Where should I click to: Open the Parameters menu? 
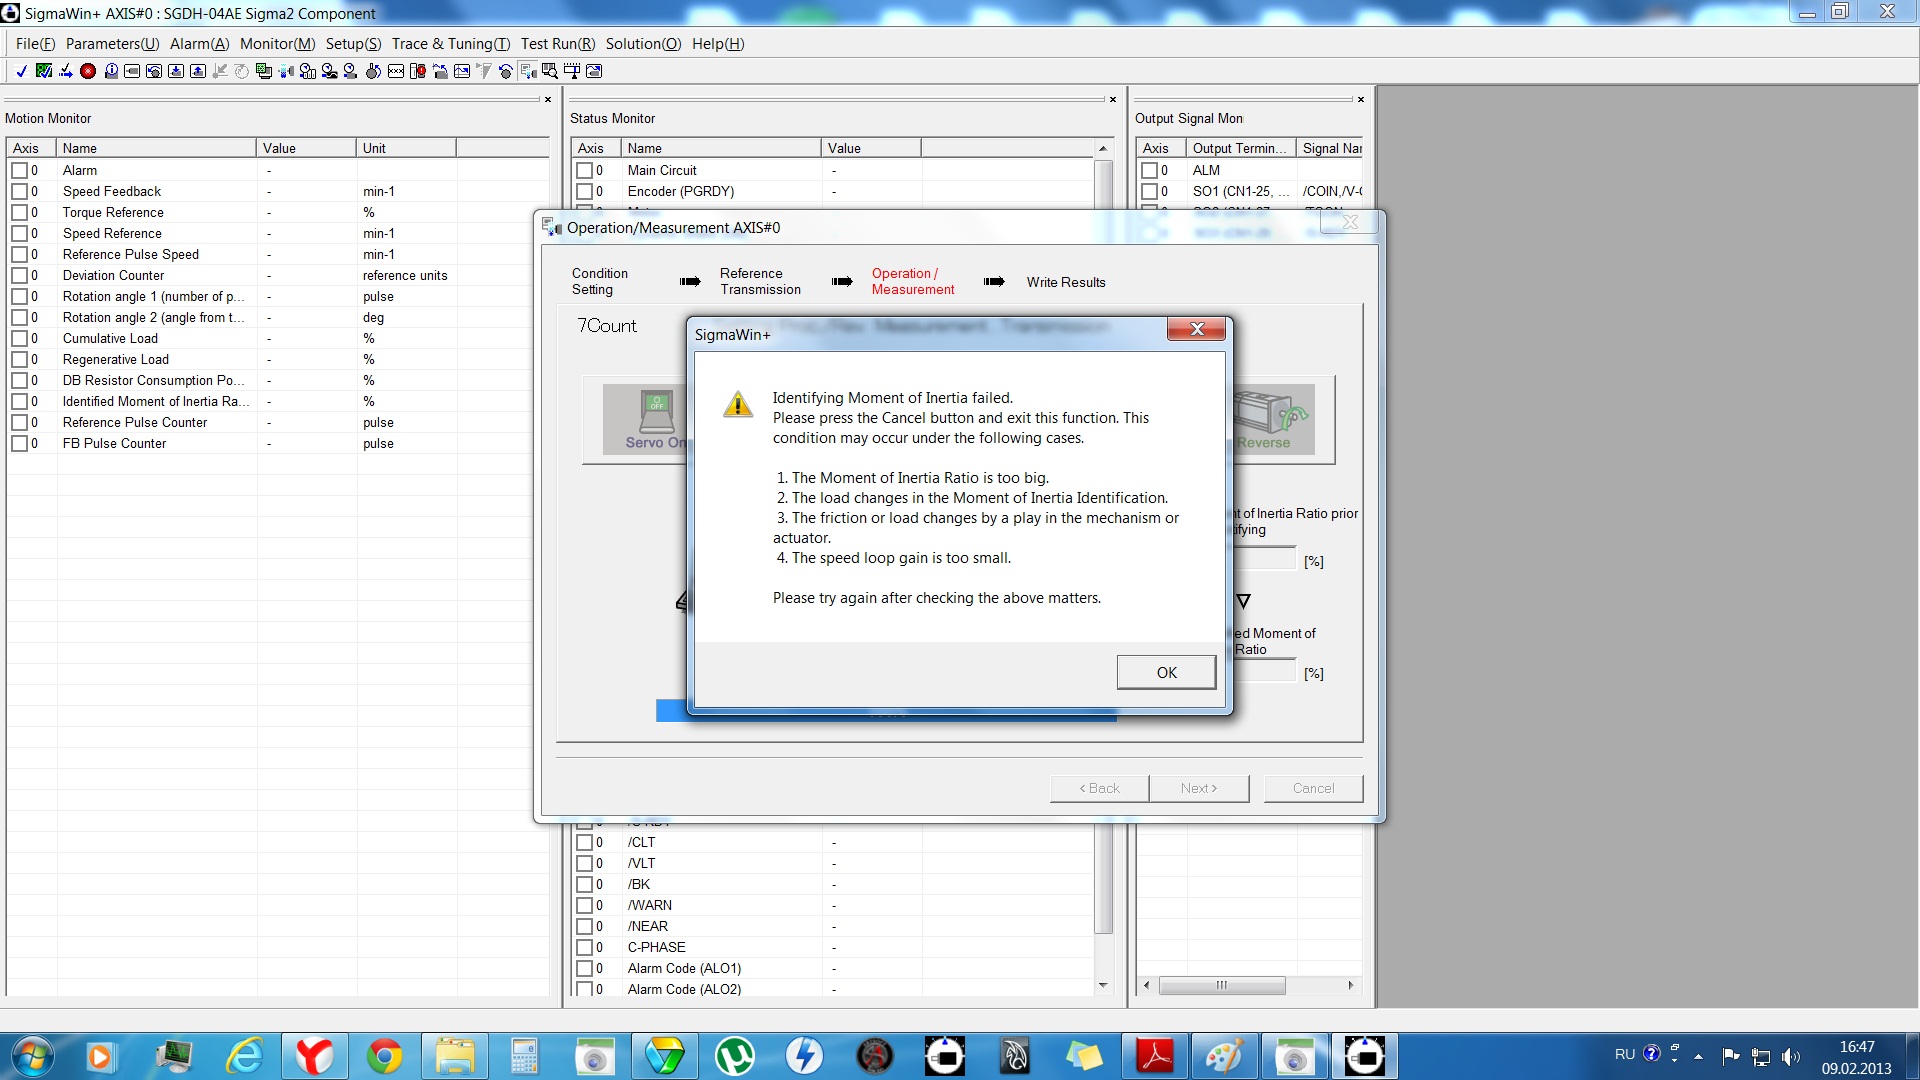coord(112,44)
